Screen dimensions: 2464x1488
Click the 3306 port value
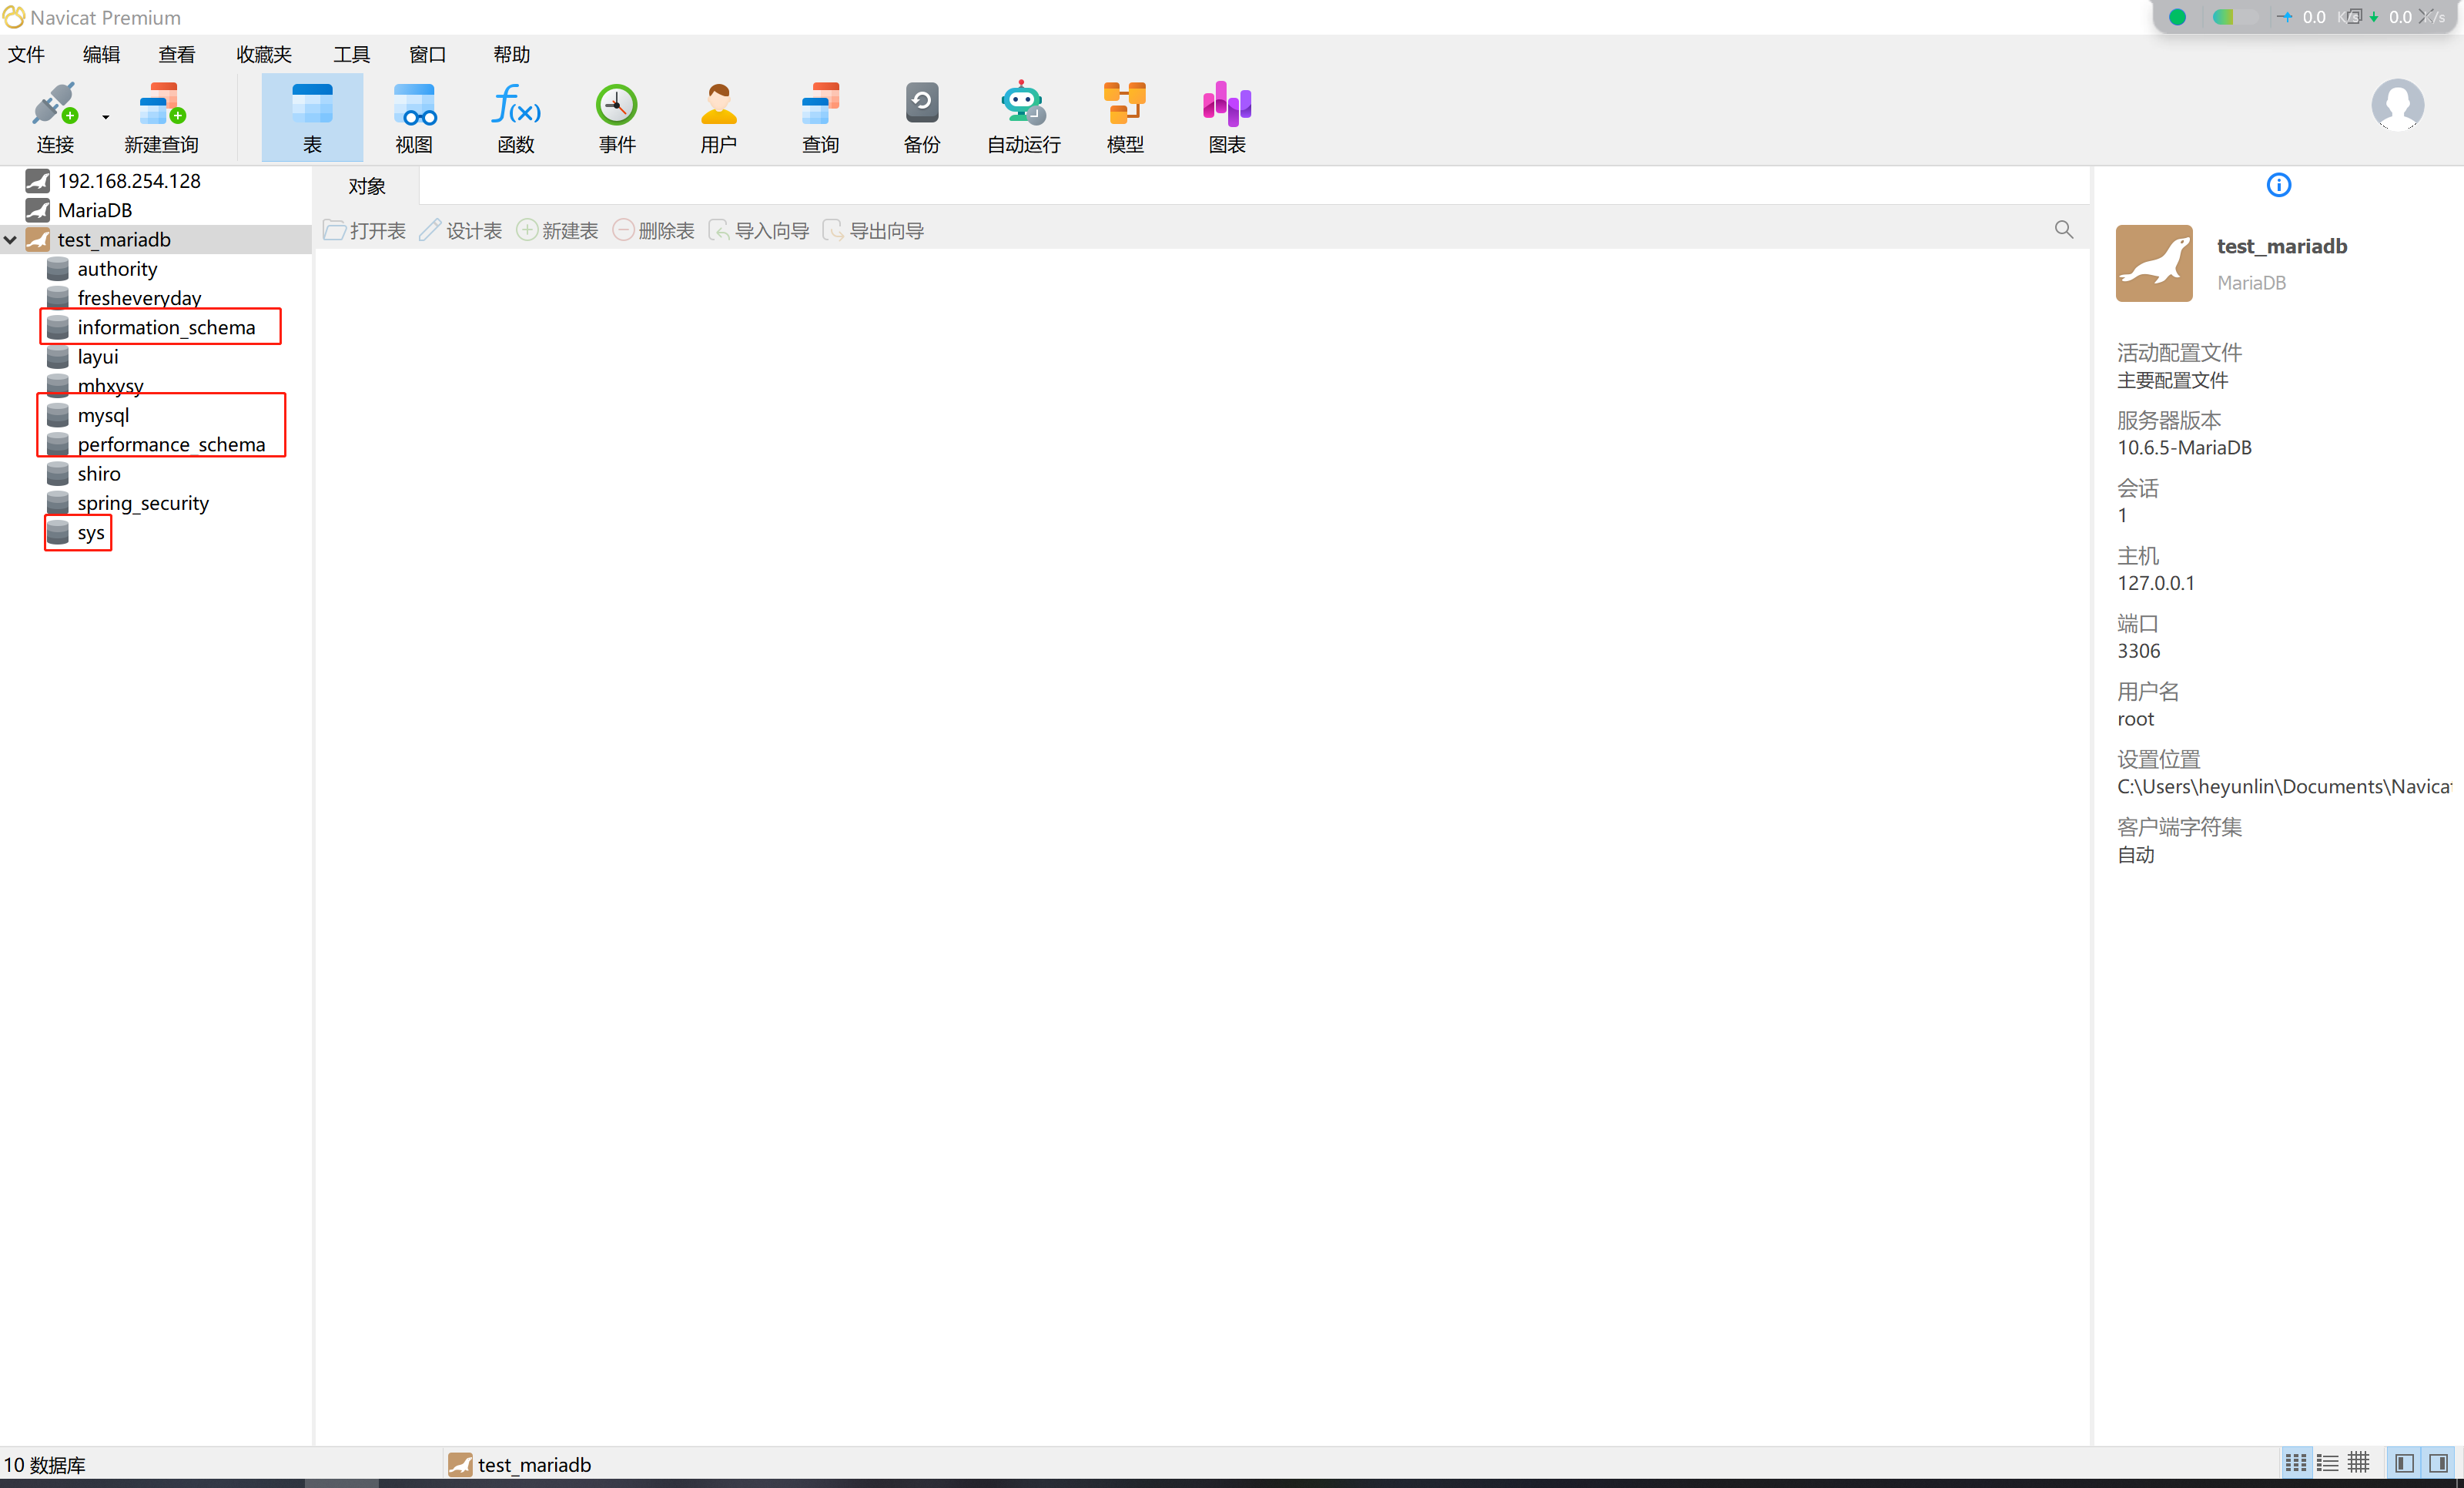coord(2138,651)
